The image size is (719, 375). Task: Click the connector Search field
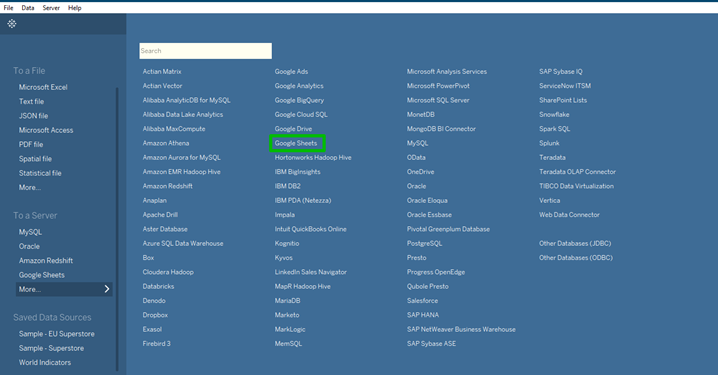tap(205, 51)
